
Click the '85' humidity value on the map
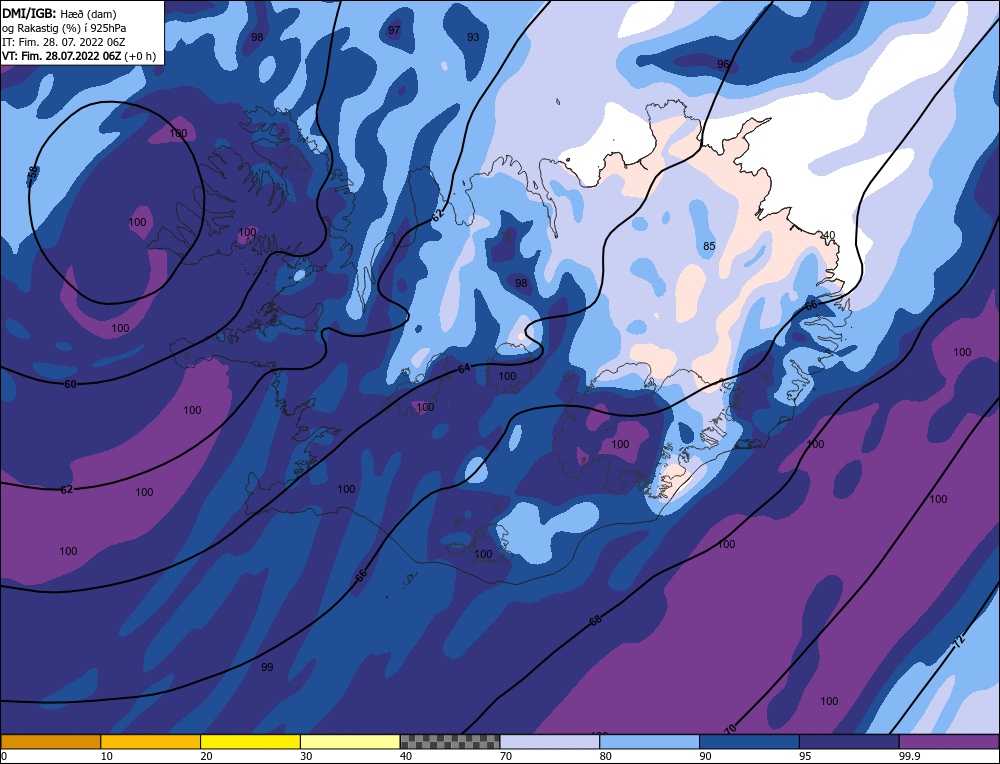tap(709, 246)
